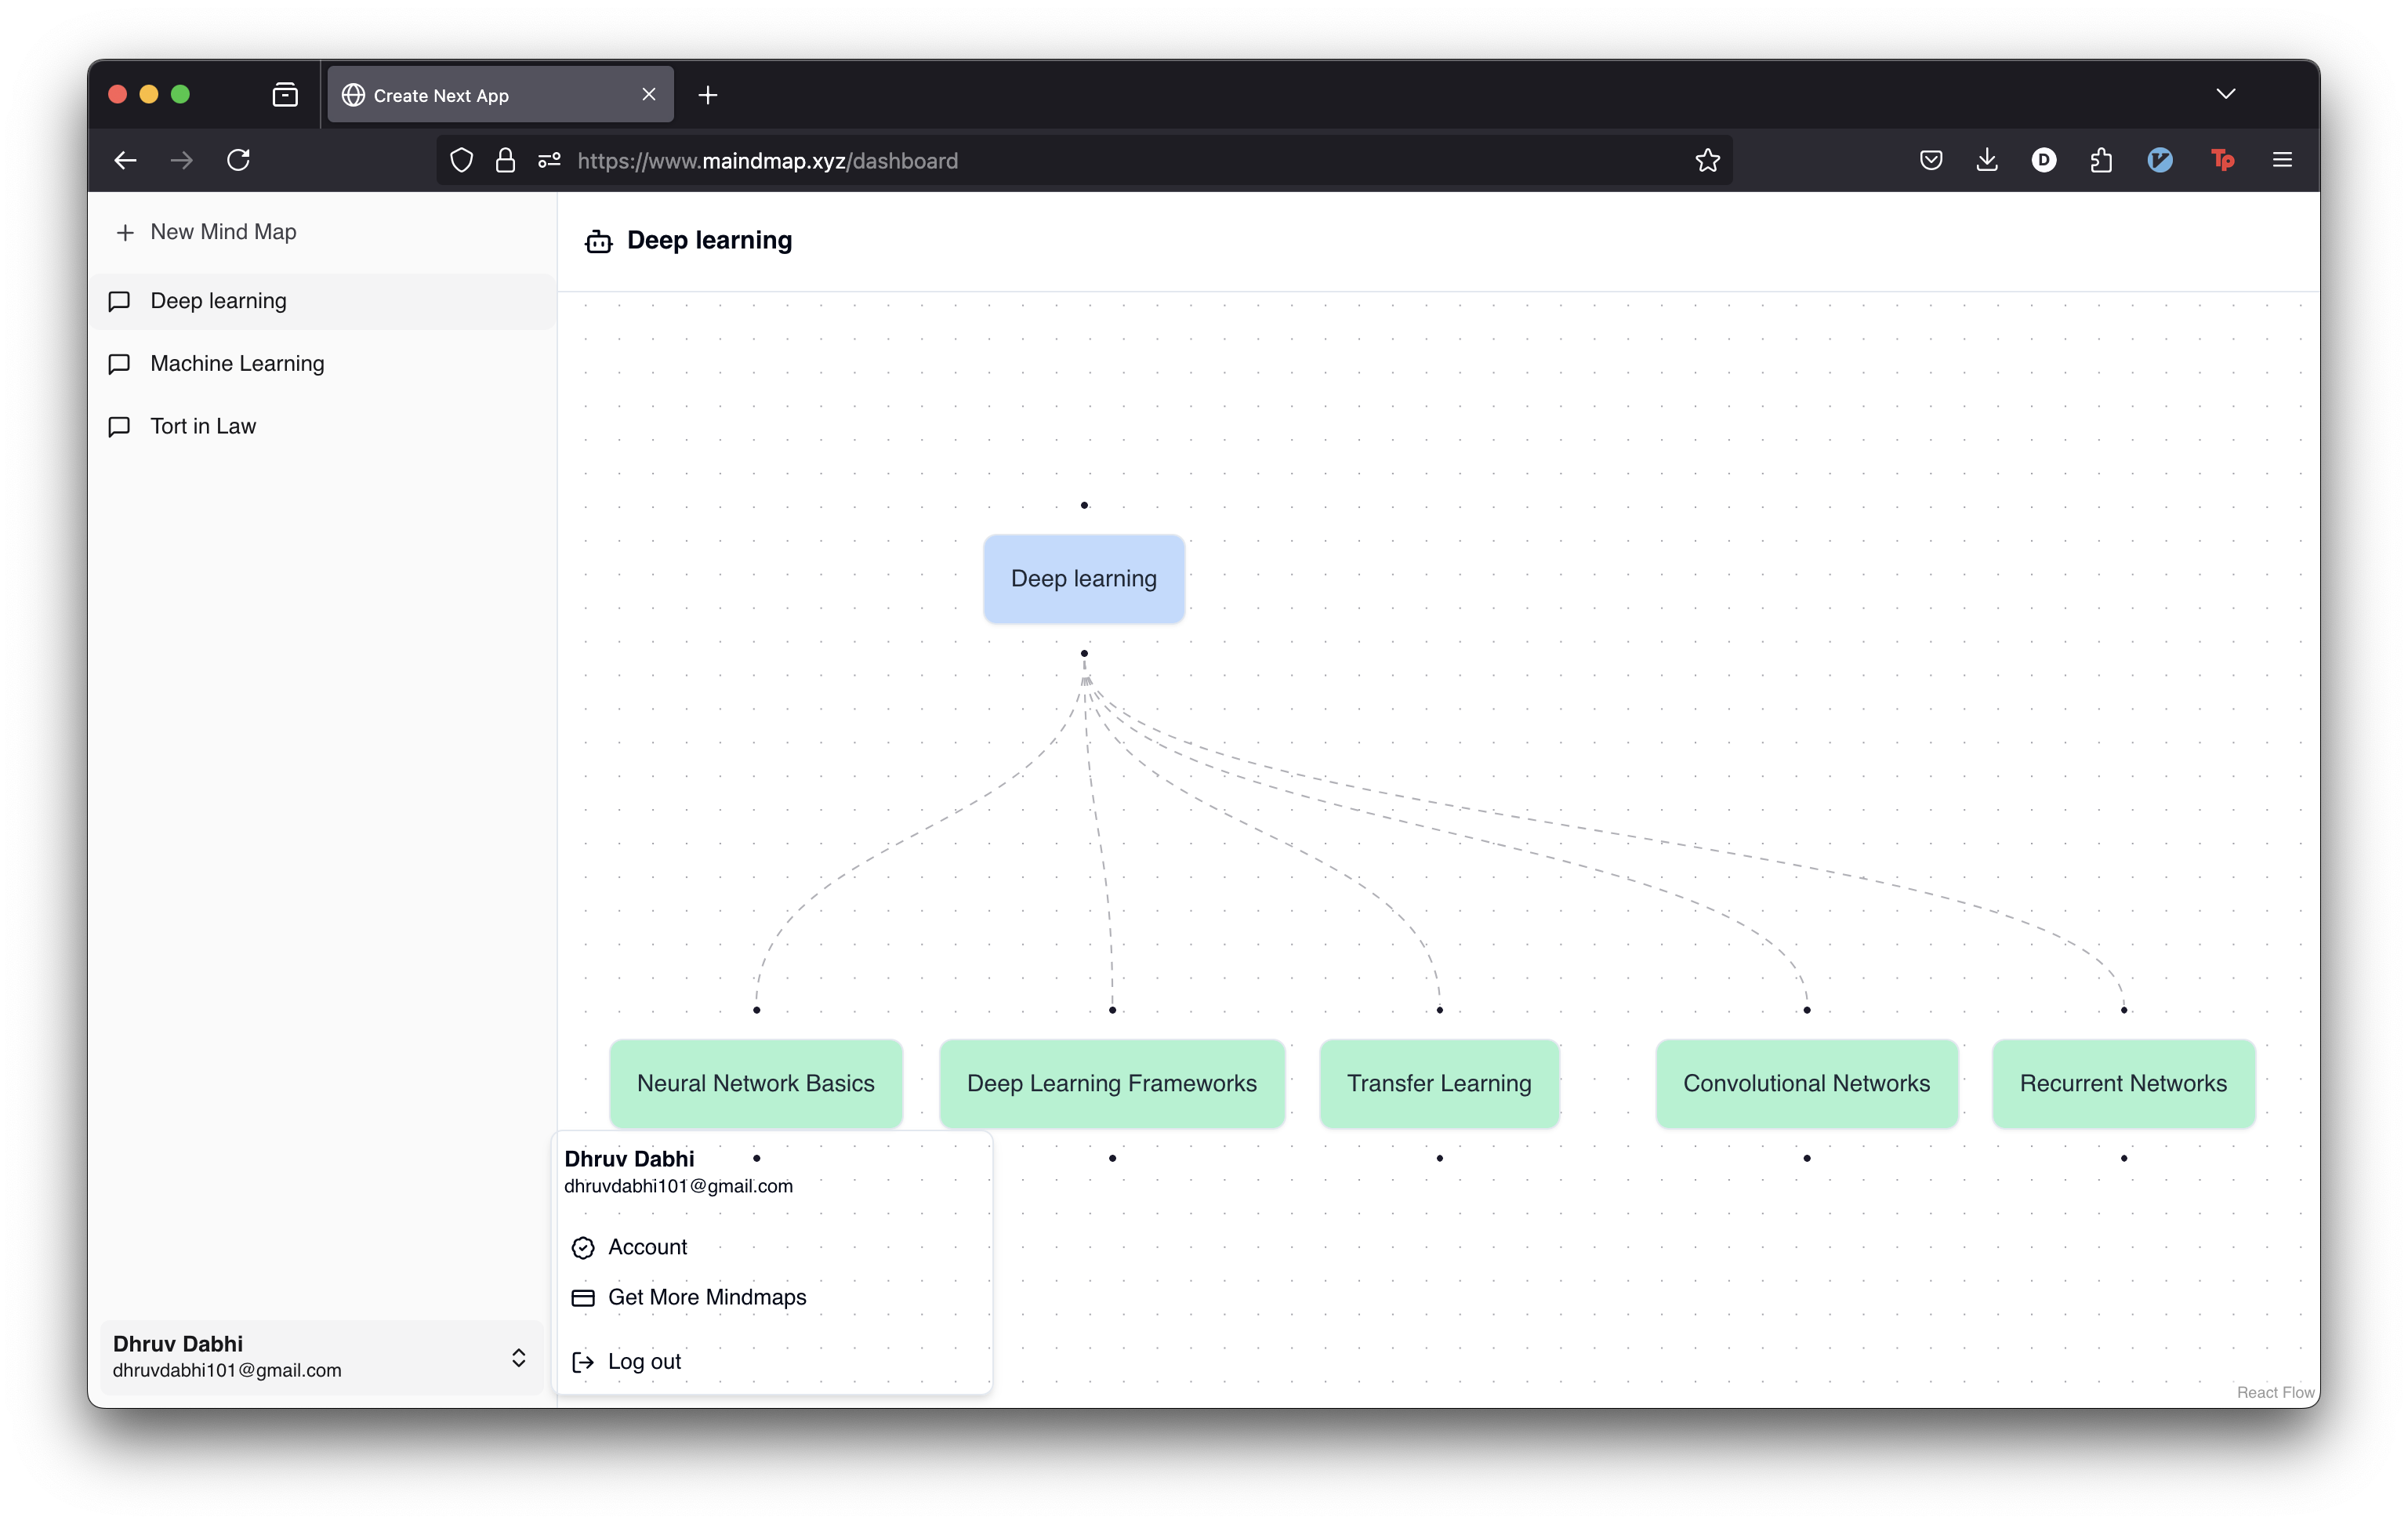Click the robot icon beside the Deep learning title
This screenshot has width=2408, height=1524.
coord(599,241)
